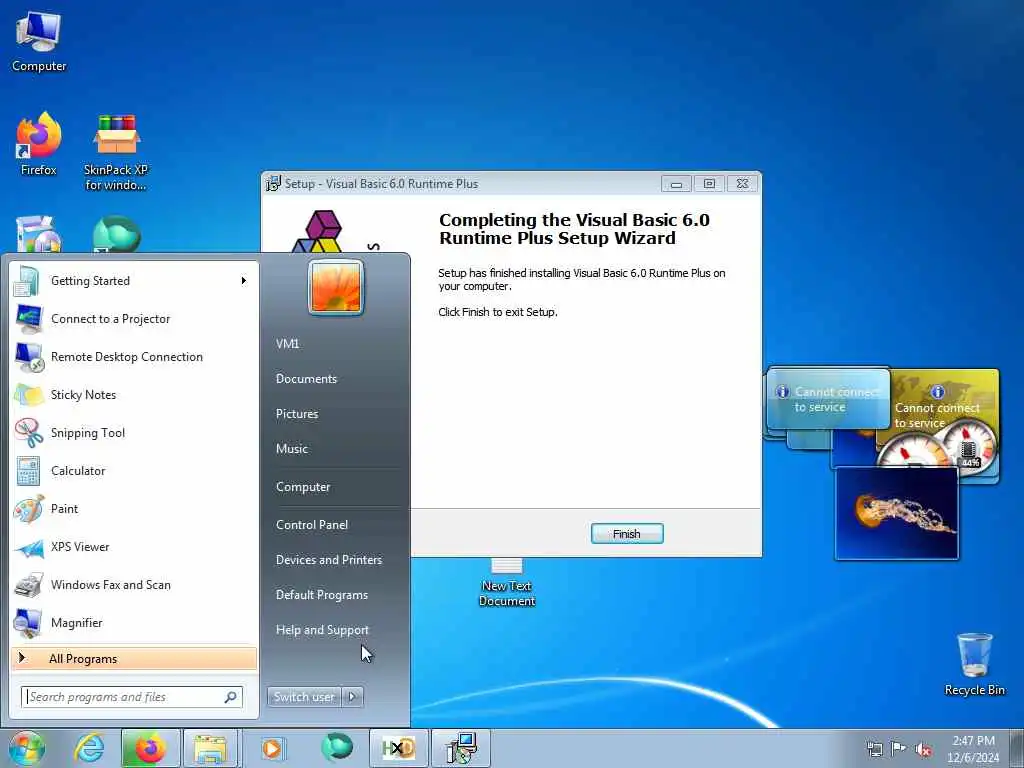Image resolution: width=1024 pixels, height=768 pixels.
Task: Open the Computer desktop icon
Action: point(39,41)
